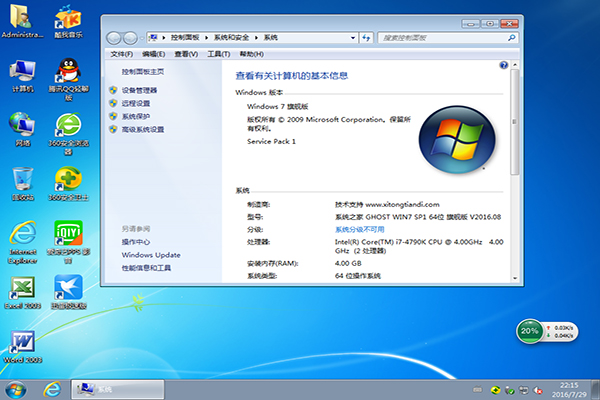The image size is (600, 400).
Task: Go to 控制面板主页 link
Action: [x=143, y=72]
